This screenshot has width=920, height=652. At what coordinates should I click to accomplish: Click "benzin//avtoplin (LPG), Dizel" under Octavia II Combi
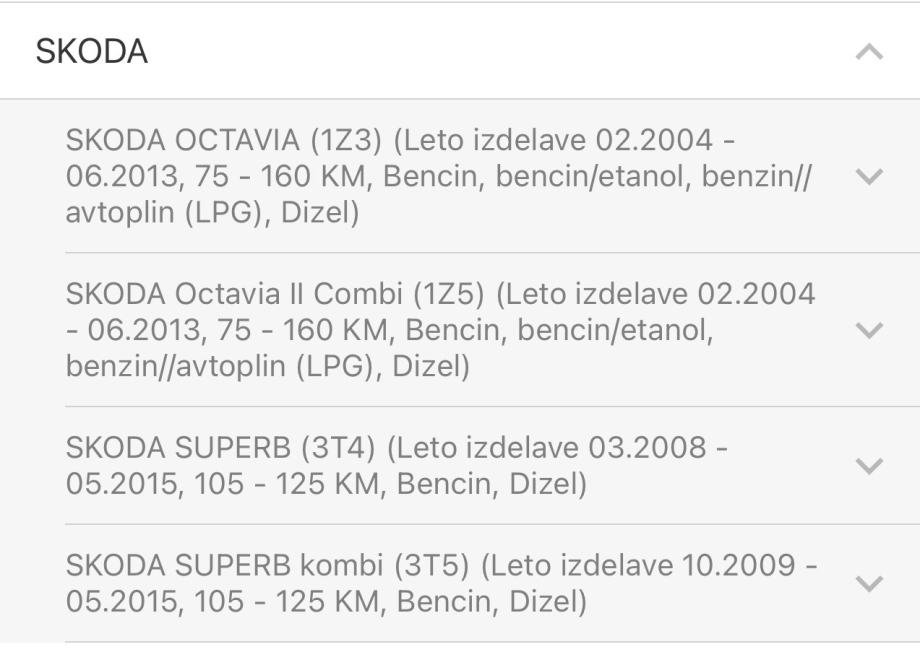(267, 367)
